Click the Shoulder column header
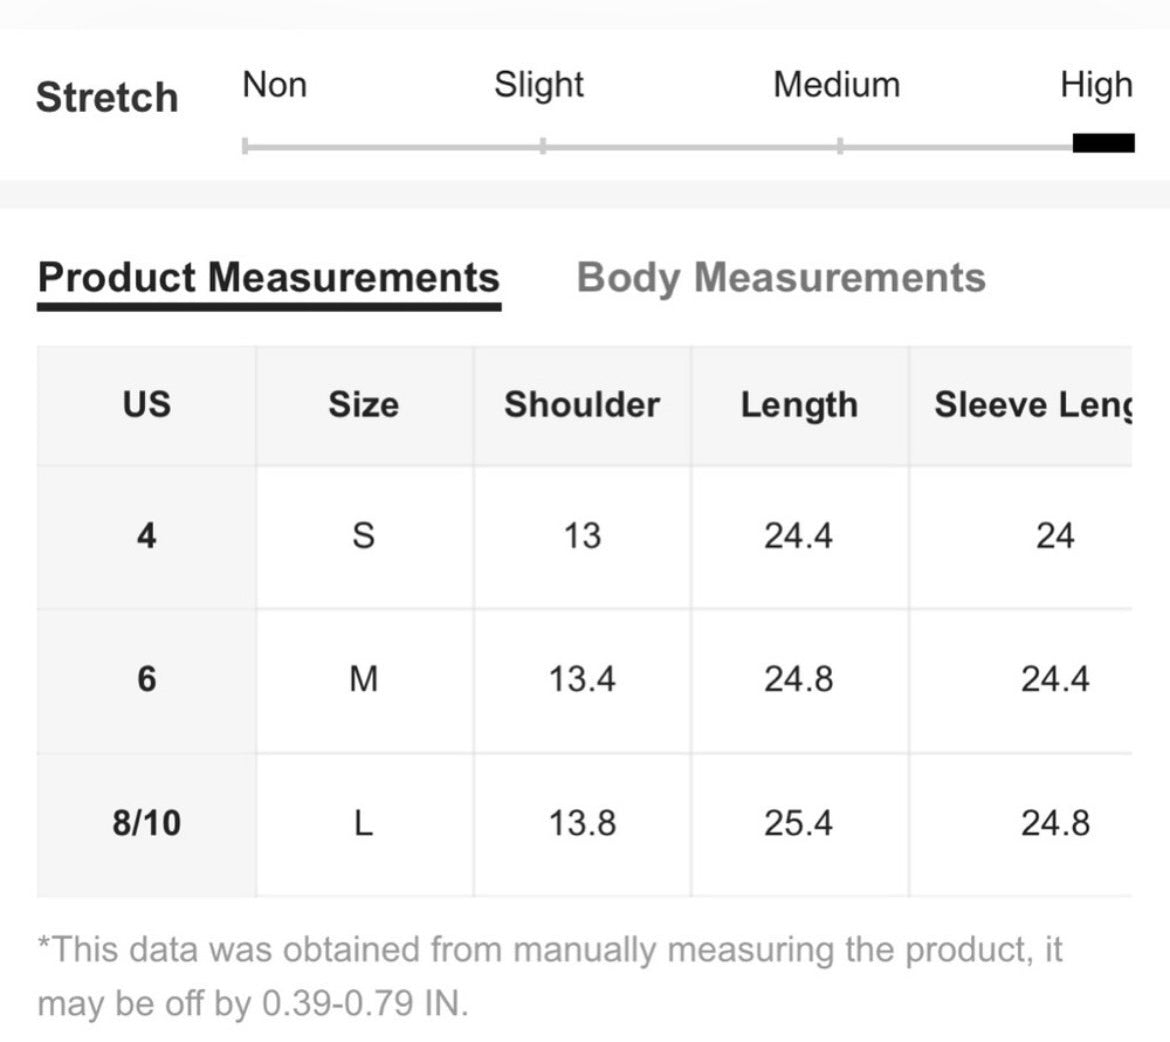The image size is (1170, 1042). coord(582,405)
